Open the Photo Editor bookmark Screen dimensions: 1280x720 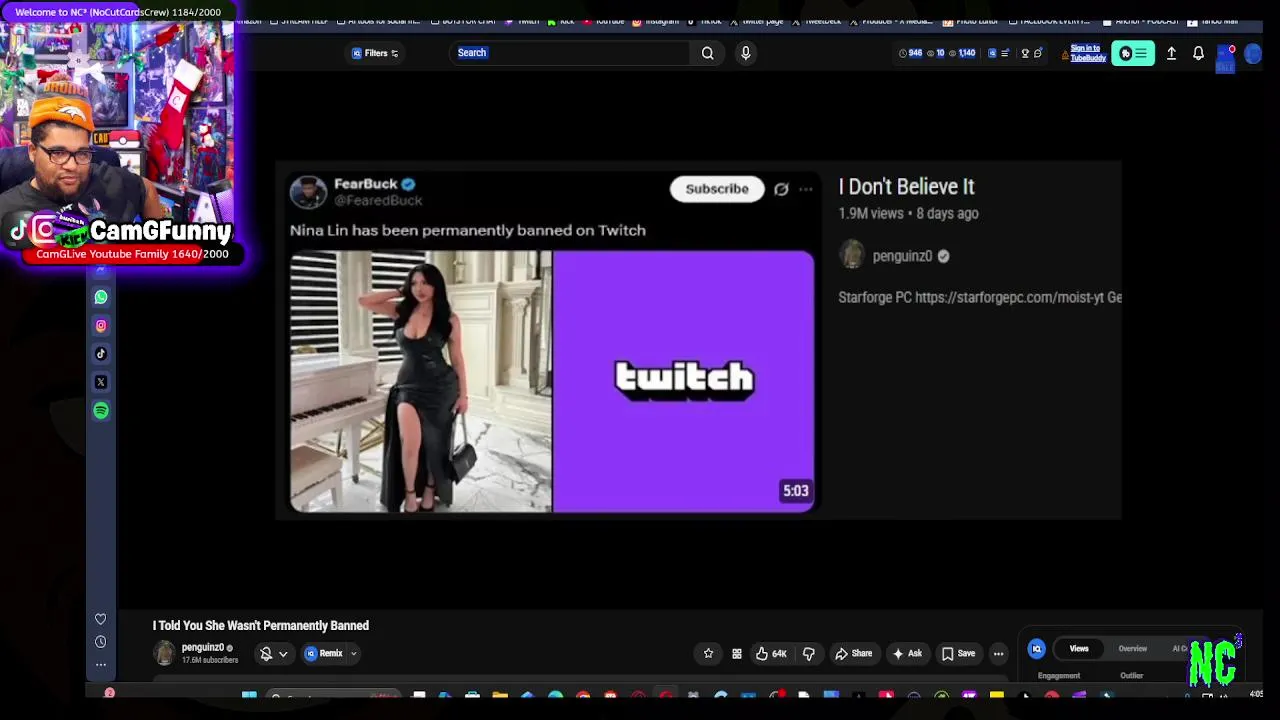[970, 21]
